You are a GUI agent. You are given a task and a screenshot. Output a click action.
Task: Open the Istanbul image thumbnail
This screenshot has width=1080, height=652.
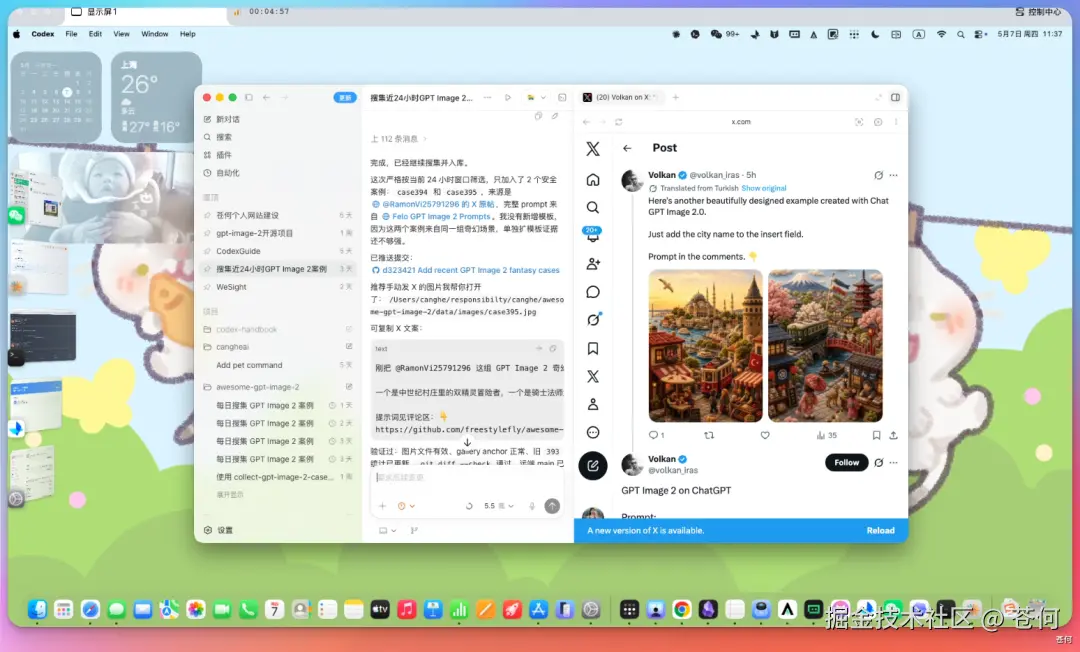[x=705, y=346]
